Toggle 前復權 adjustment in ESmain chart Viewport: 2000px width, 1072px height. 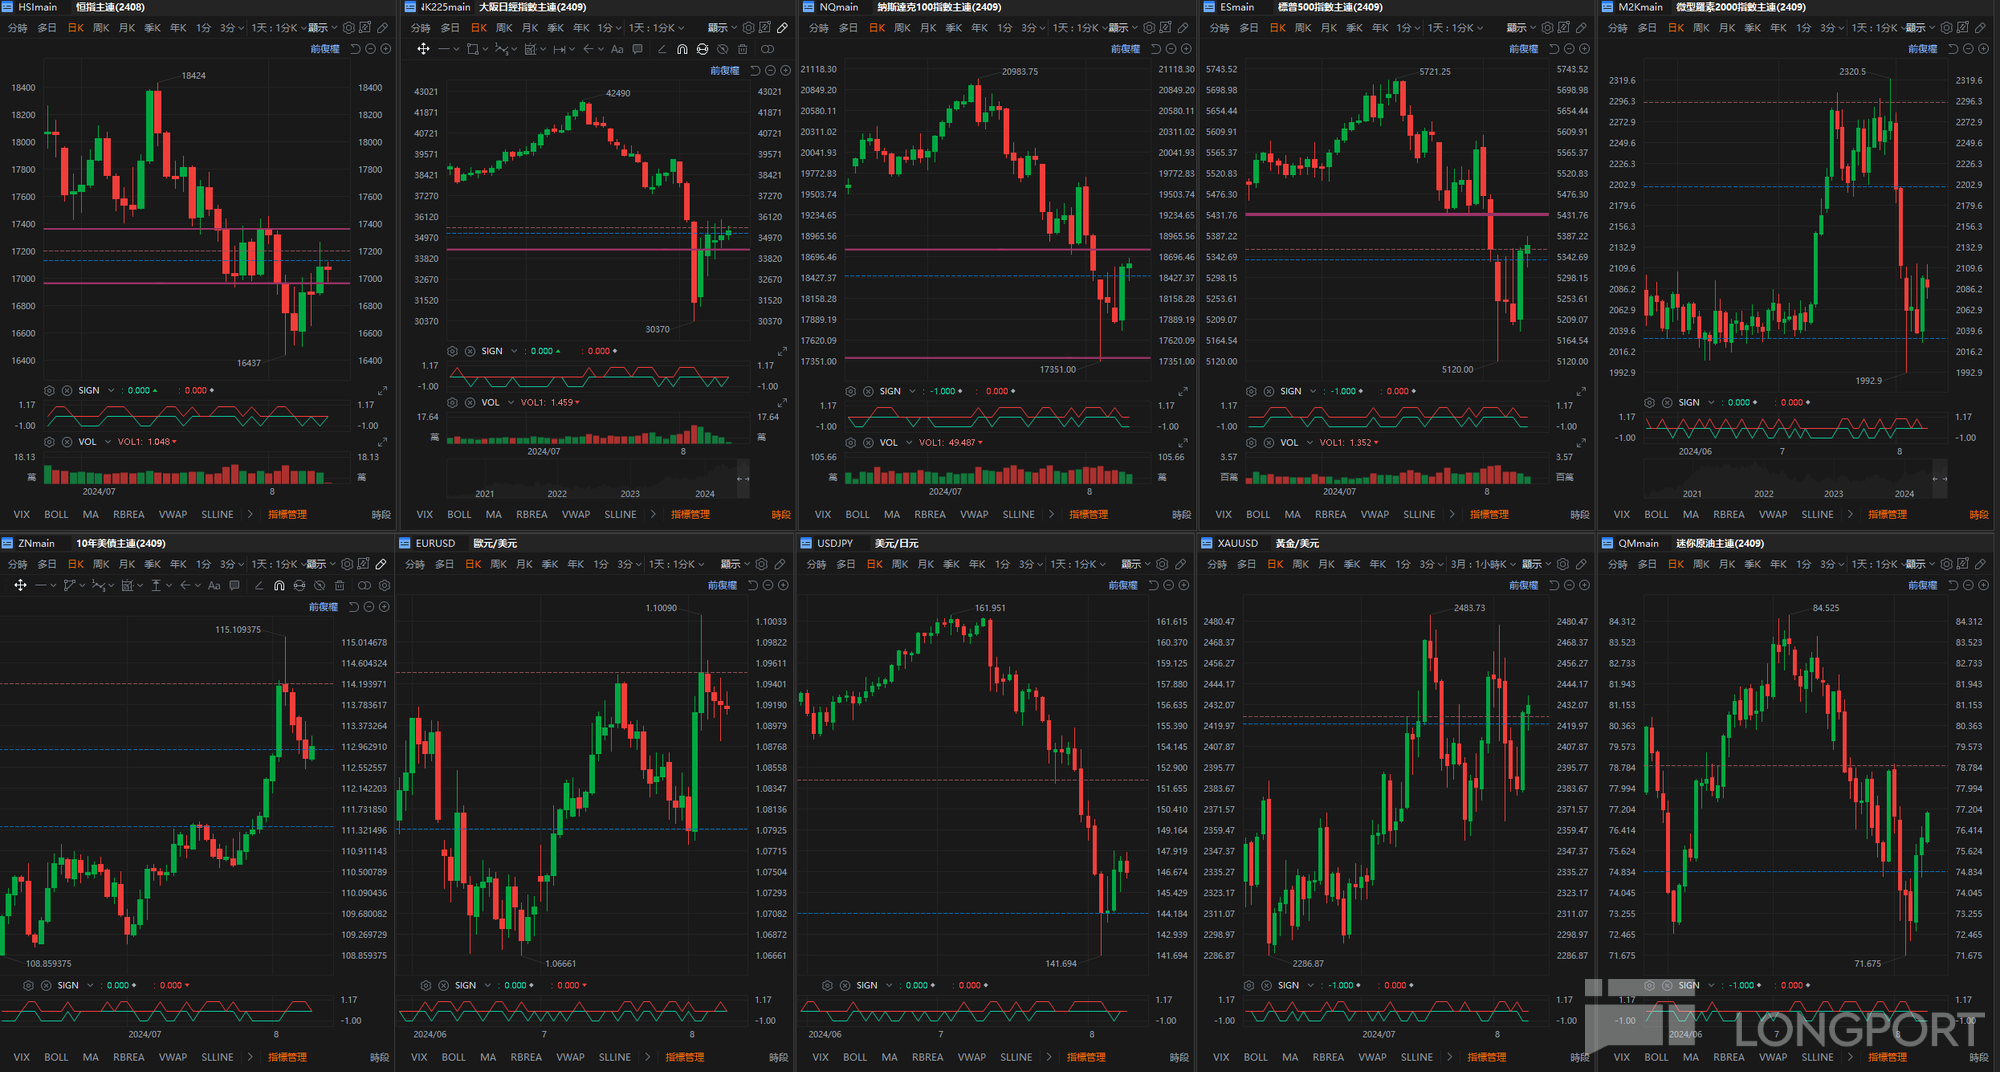(1523, 49)
